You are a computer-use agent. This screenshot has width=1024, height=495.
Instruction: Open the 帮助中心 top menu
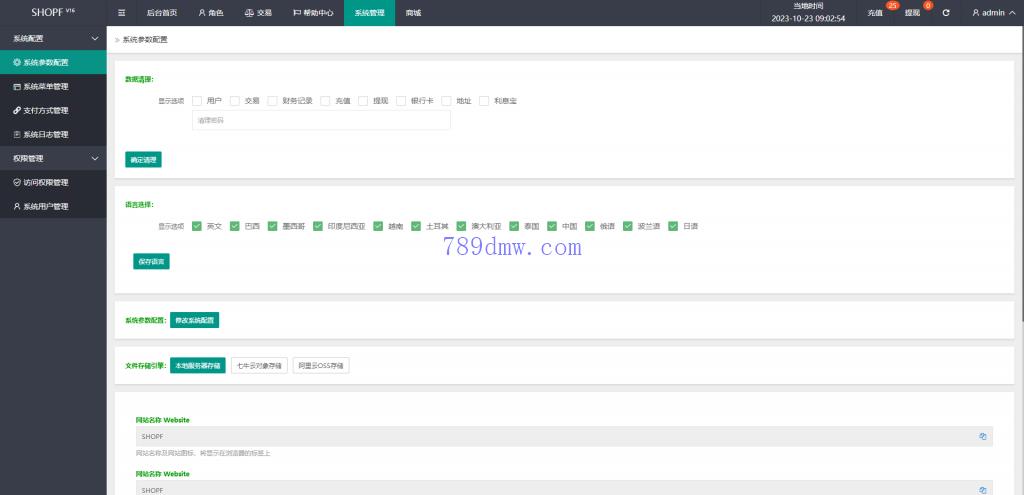click(x=313, y=13)
